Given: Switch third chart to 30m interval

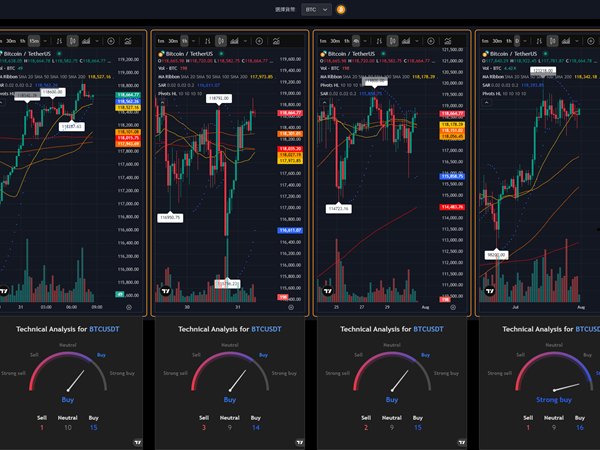Looking at the screenshot, I should (x=336, y=41).
